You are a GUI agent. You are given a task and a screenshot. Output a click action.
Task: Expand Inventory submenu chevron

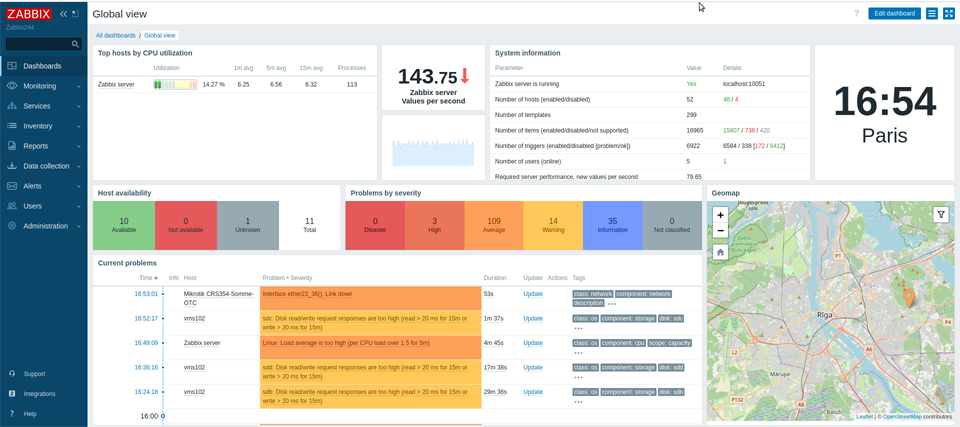(79, 126)
